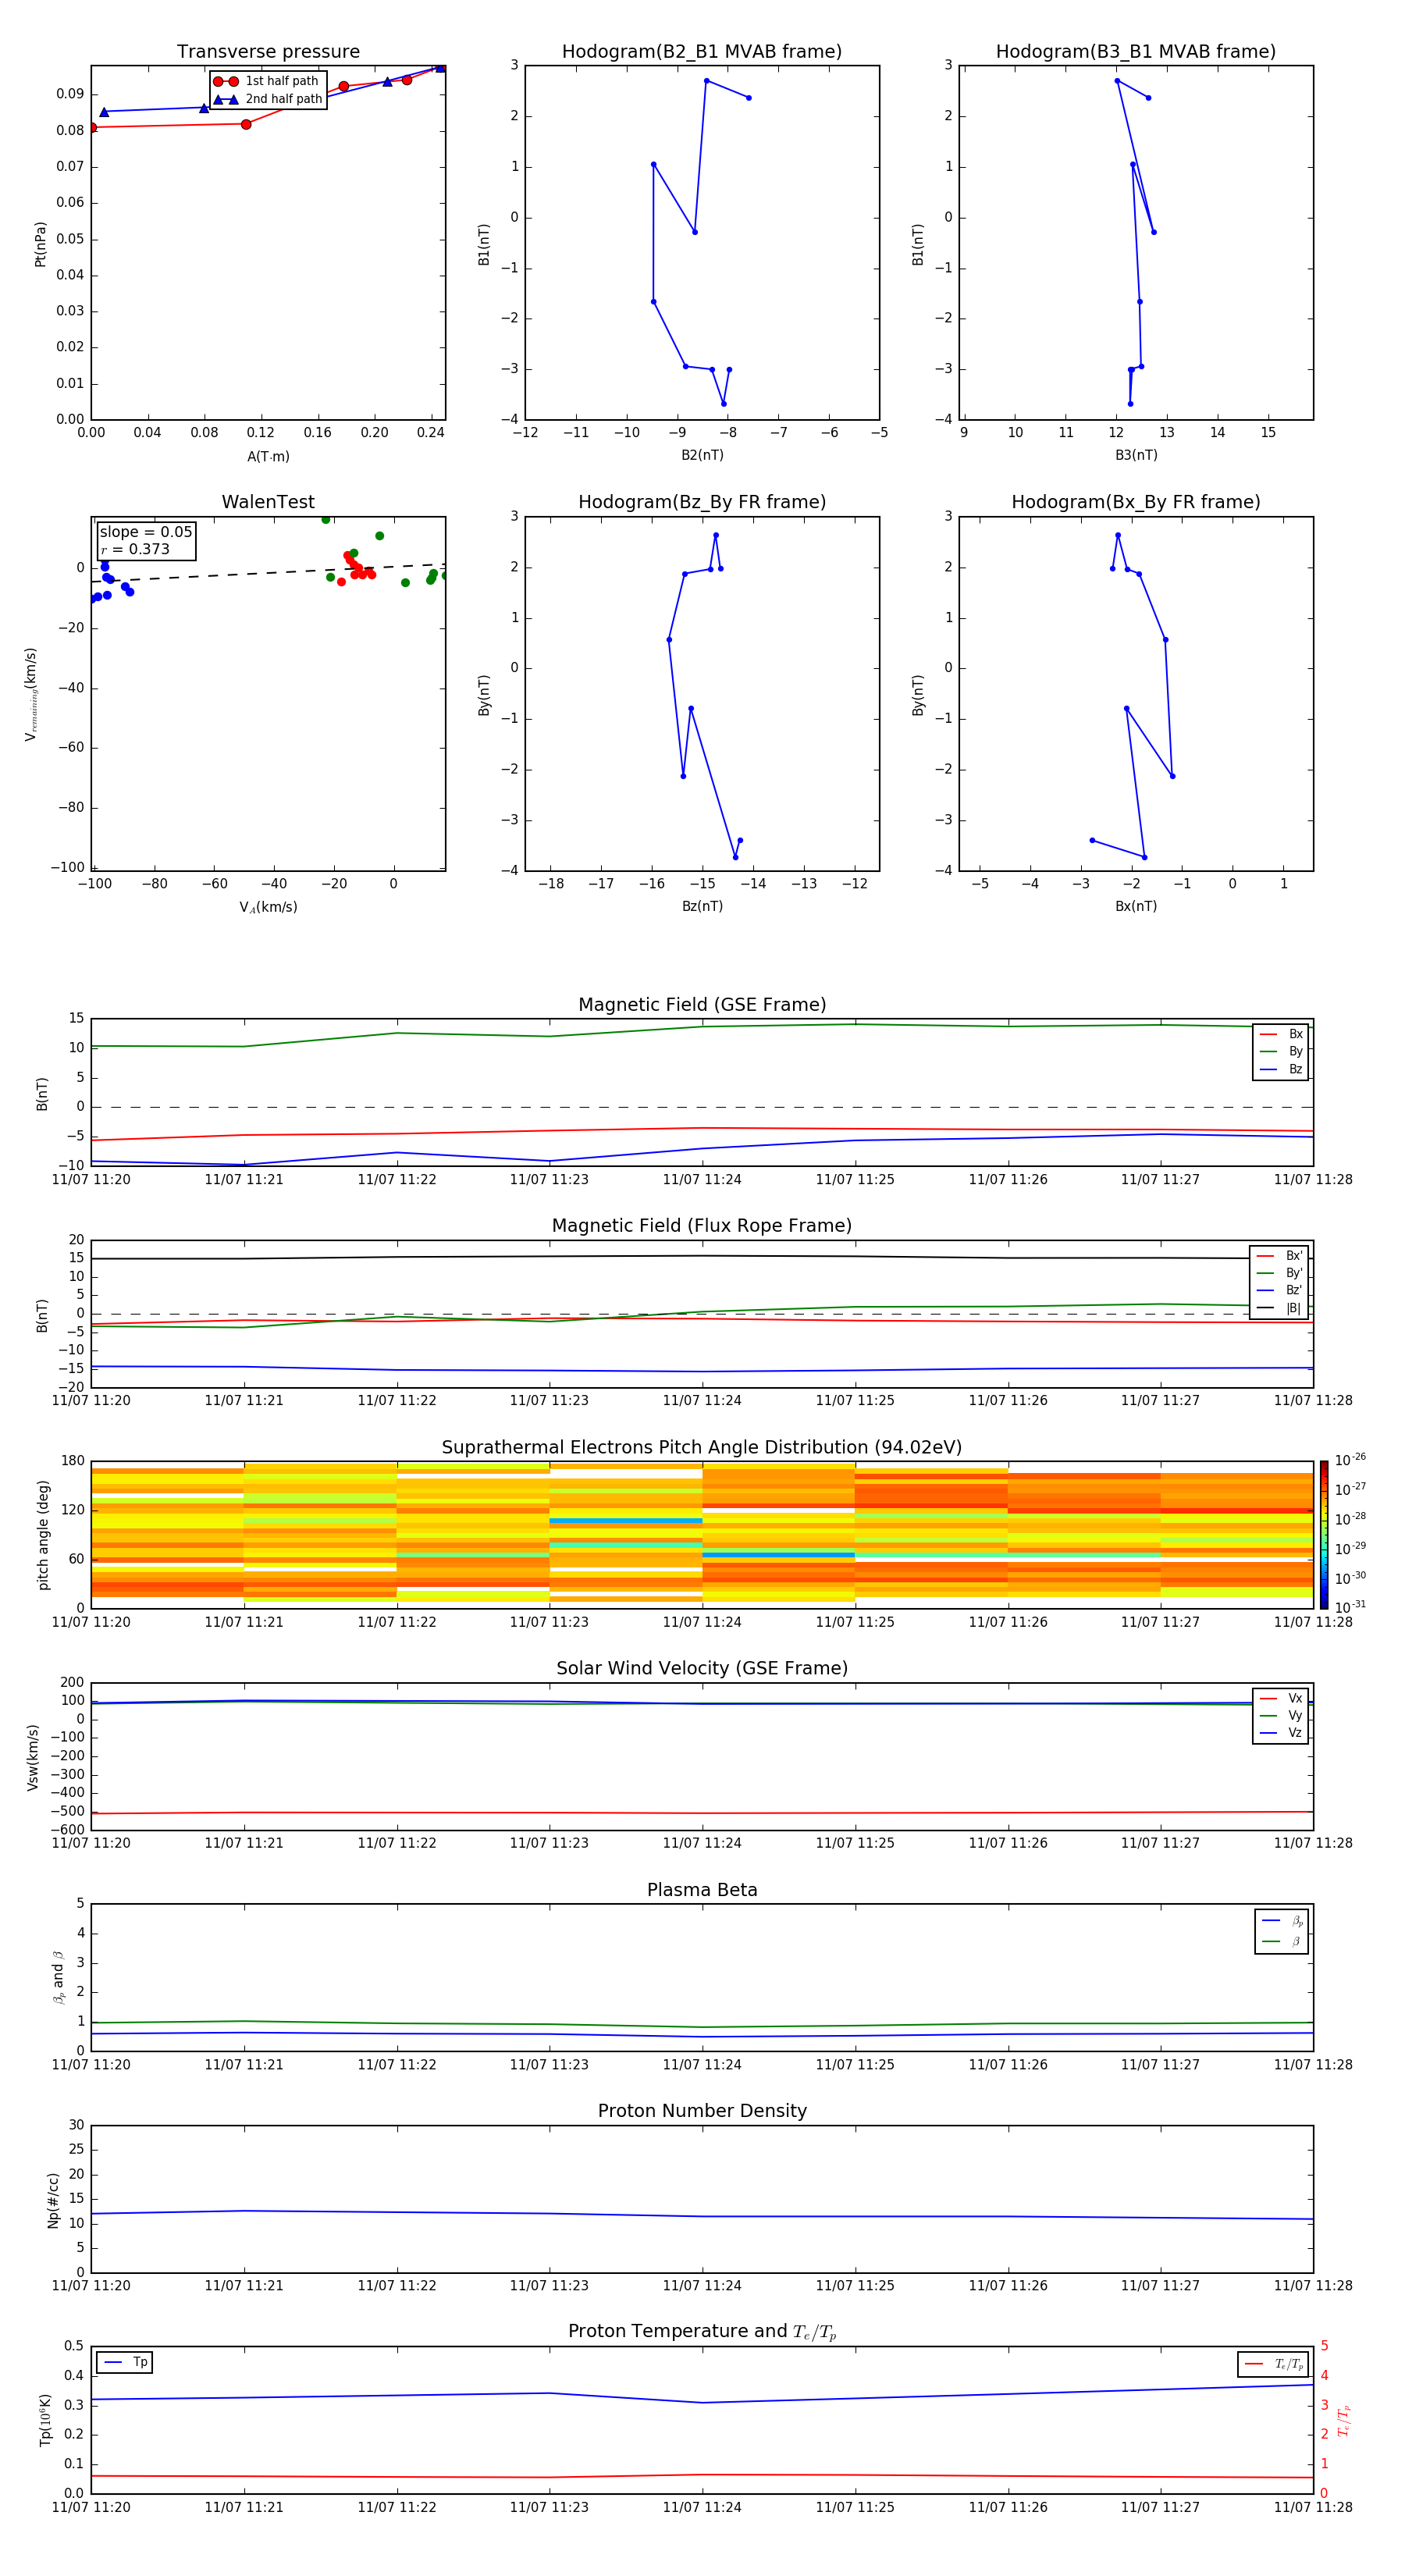Viewport: 1405px width, 2576px height.
Task: Click the "WalenTest" plot title
Action: point(268,502)
